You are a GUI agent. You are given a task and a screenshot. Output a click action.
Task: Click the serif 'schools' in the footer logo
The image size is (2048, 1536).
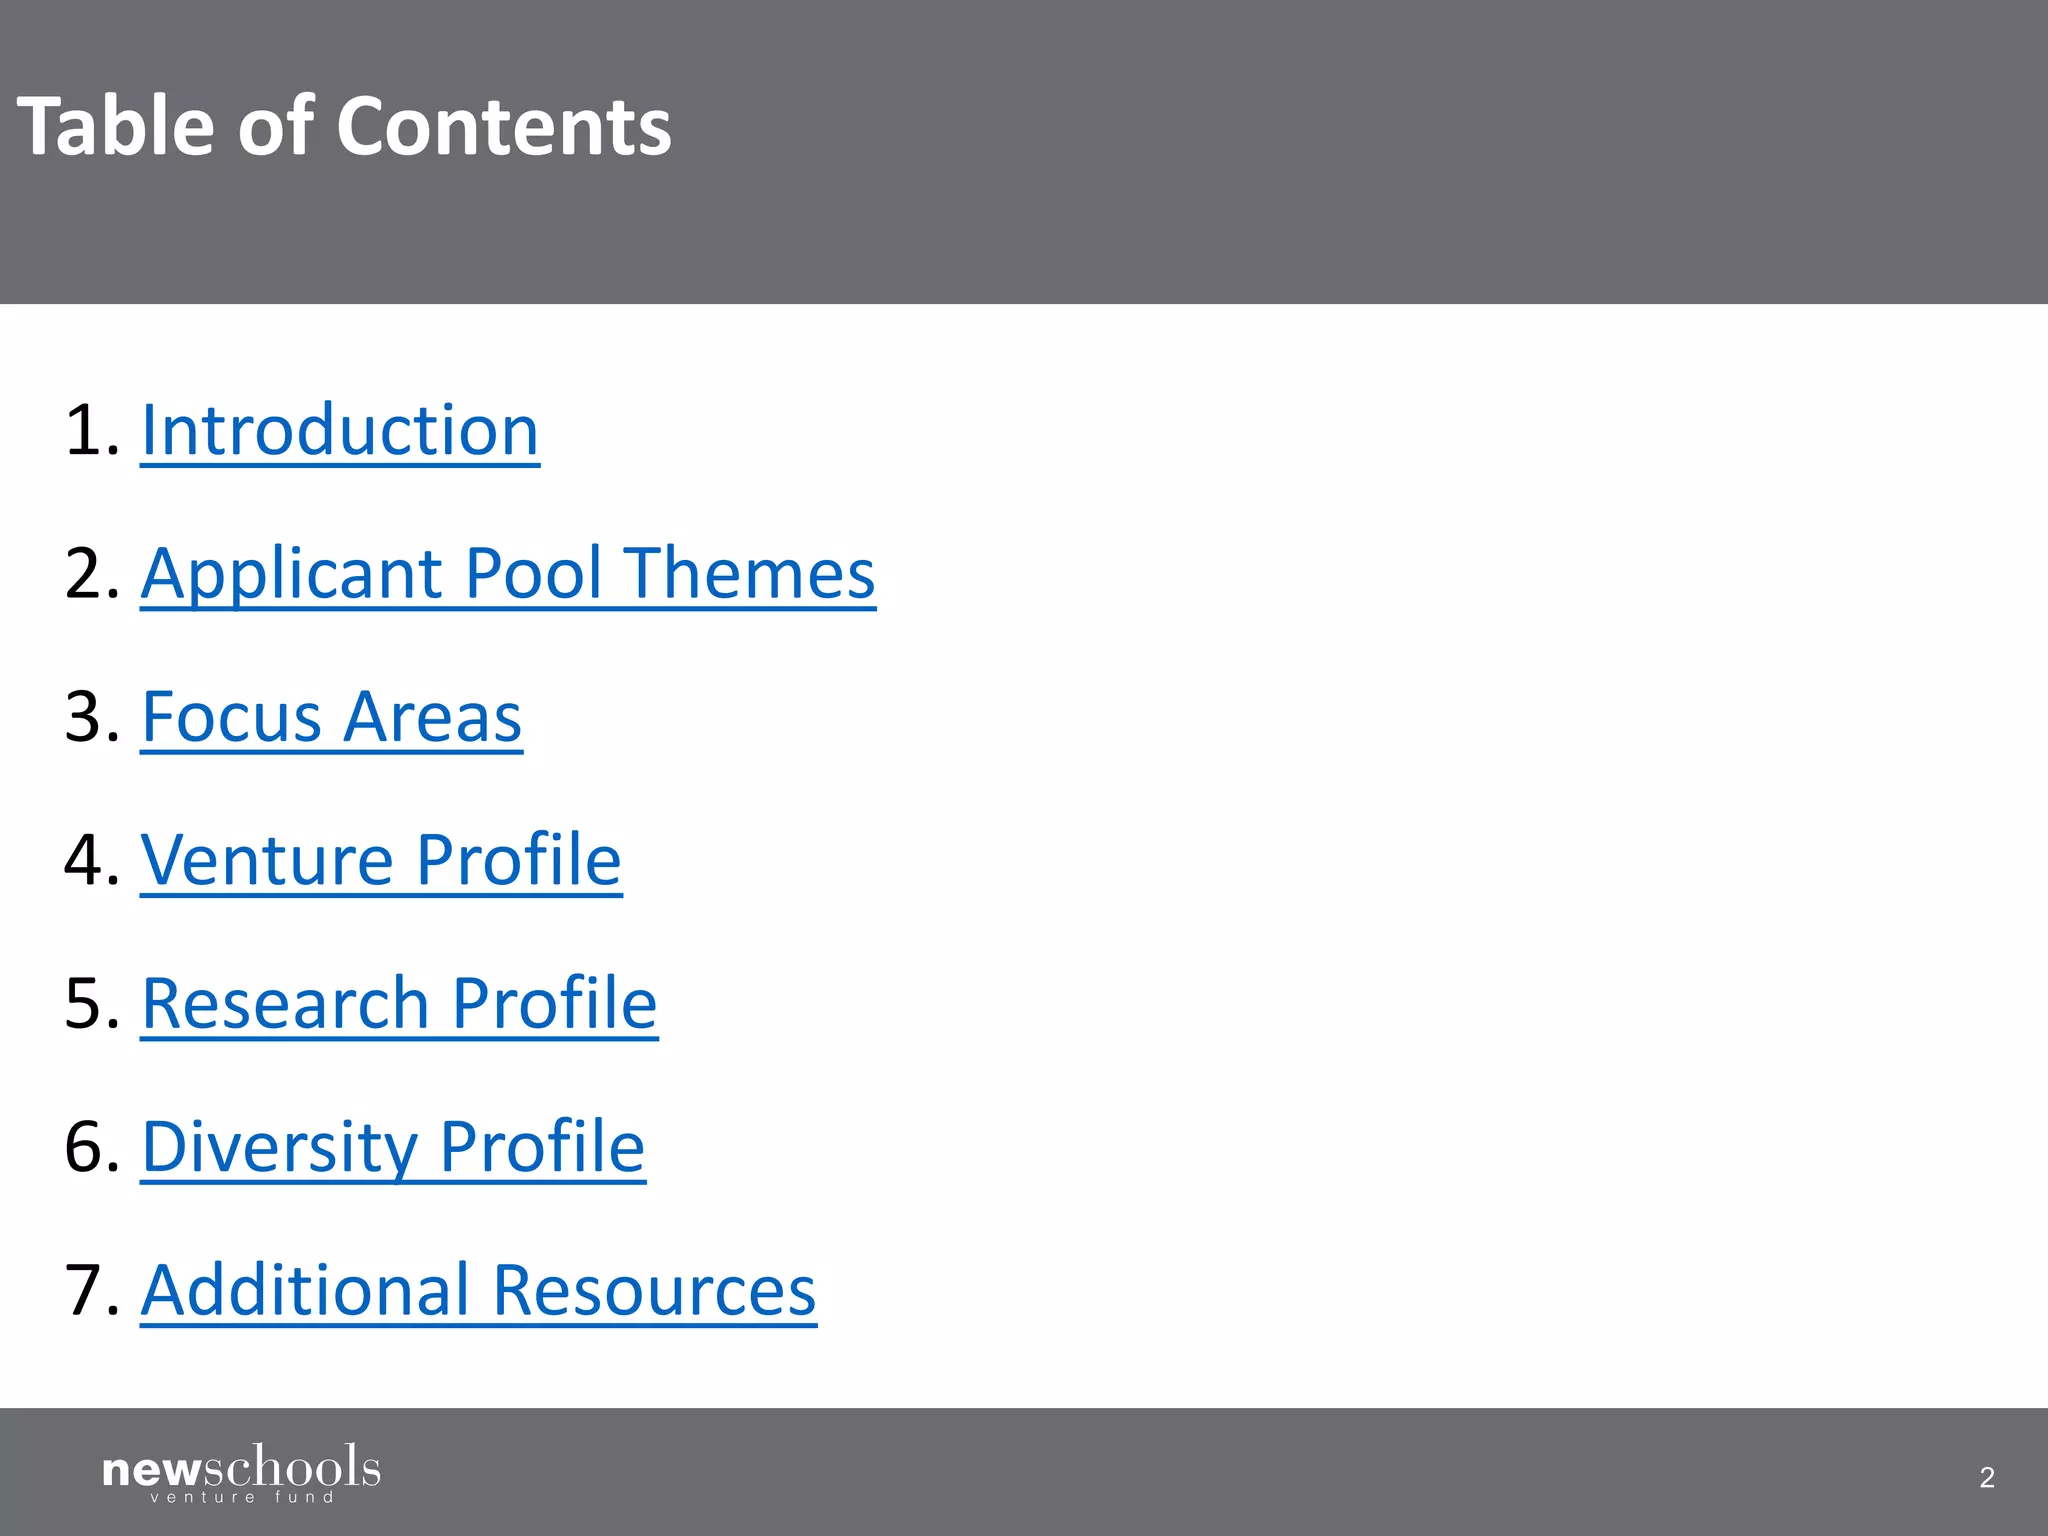(x=291, y=1467)
